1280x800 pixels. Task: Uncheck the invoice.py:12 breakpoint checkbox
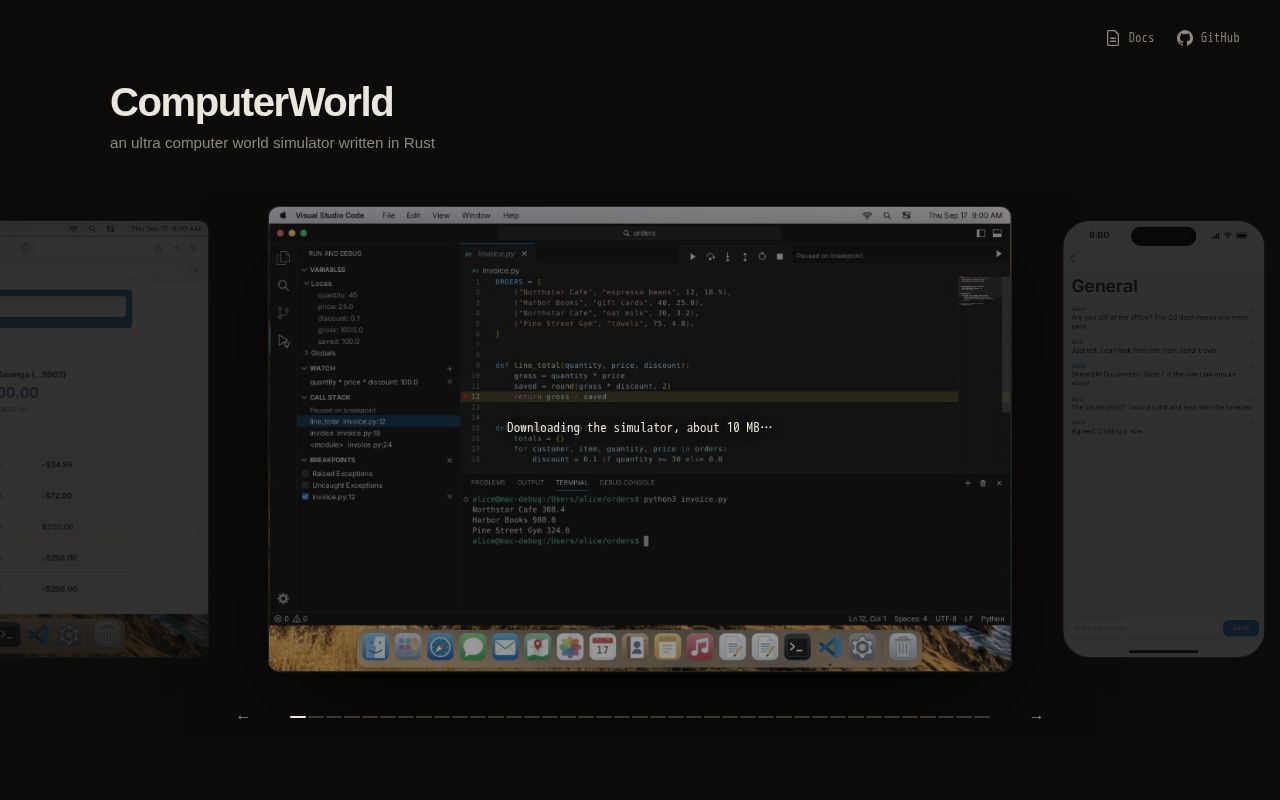306,497
